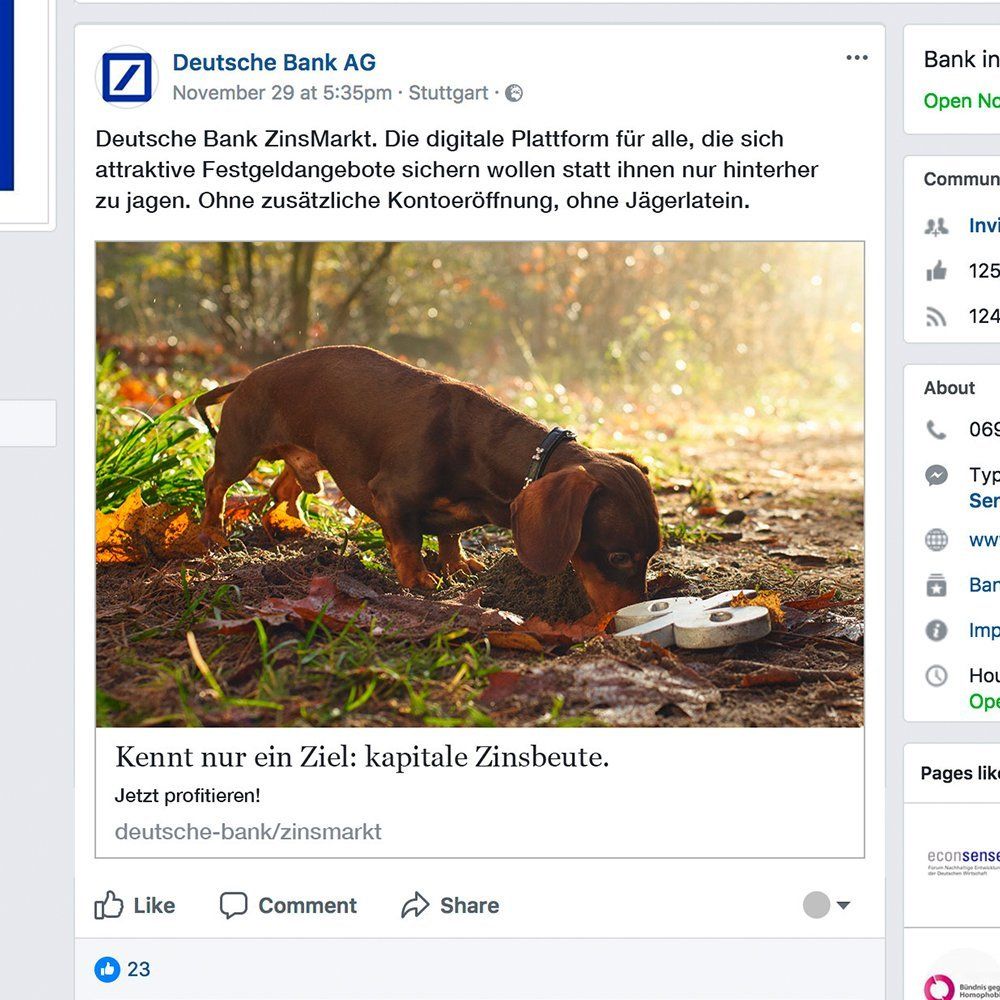Click the thumbs-up Like icon
Image resolution: width=1000 pixels, height=1000 pixels.
point(109,905)
